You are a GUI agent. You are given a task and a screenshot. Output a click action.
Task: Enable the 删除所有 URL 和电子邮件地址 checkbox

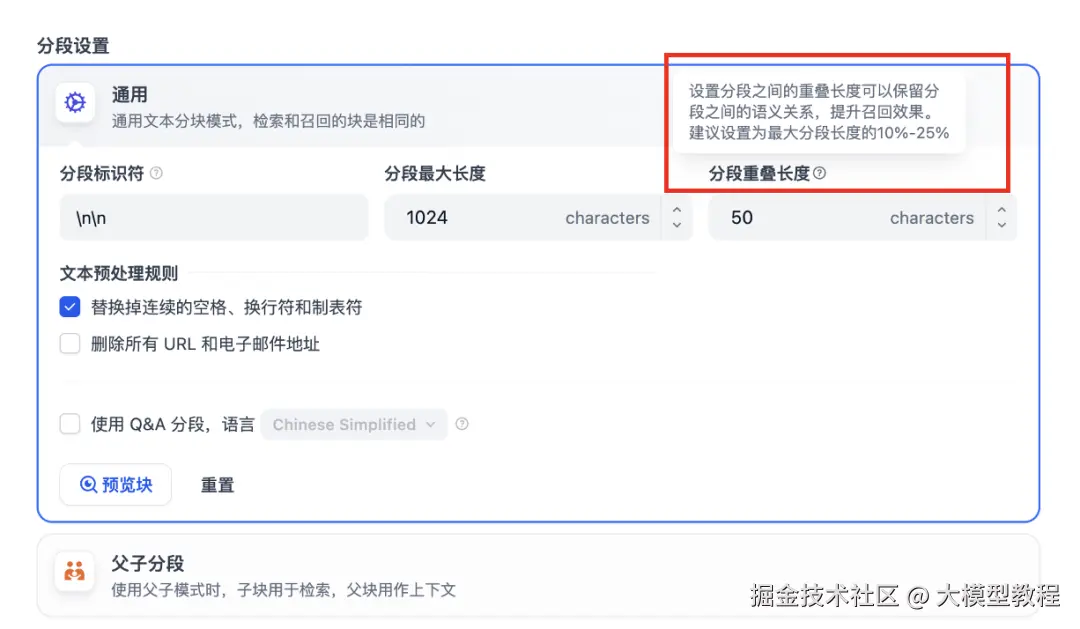tap(70, 343)
